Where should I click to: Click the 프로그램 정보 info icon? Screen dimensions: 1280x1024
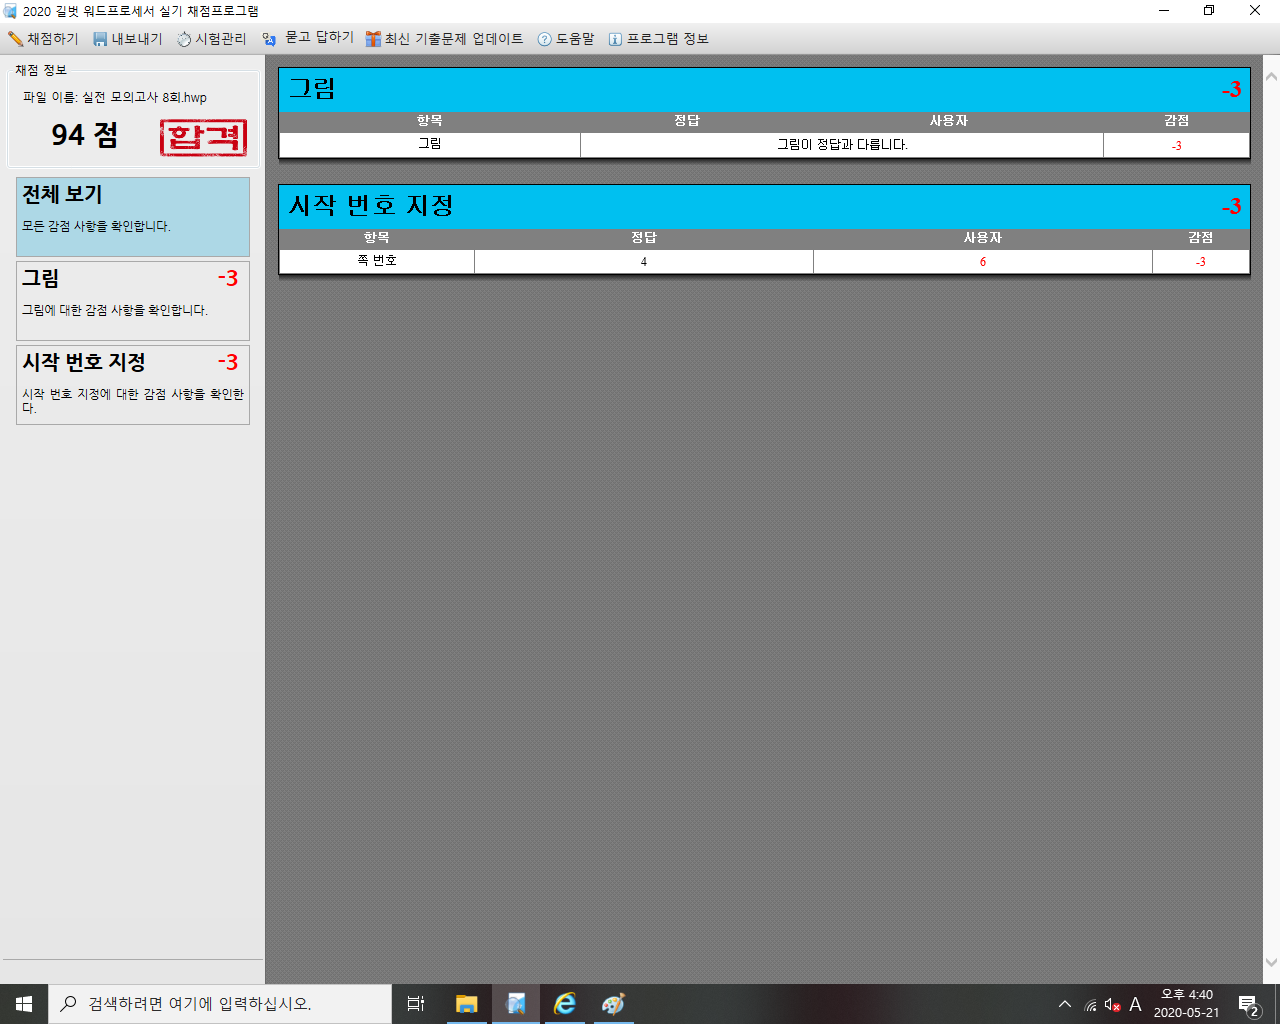(615, 39)
